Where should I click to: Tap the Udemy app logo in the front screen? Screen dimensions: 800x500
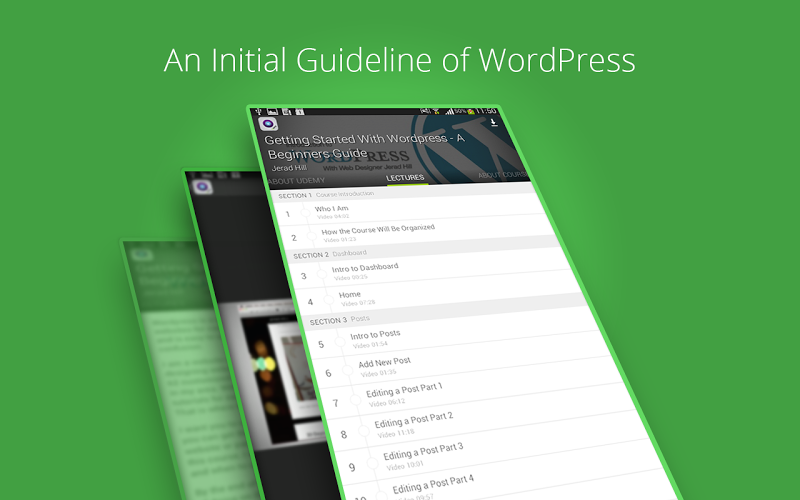click(268, 124)
